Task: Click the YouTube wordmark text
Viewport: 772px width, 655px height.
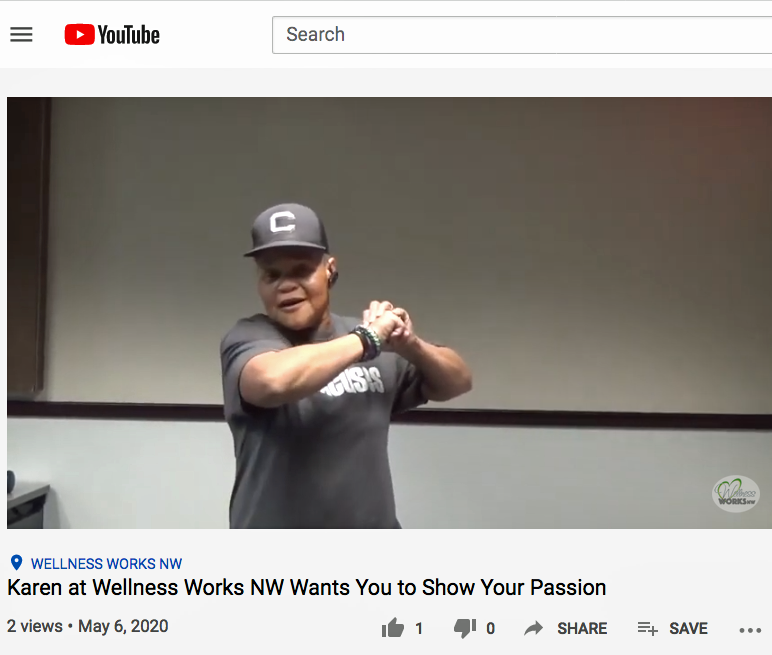Action: coord(129,35)
